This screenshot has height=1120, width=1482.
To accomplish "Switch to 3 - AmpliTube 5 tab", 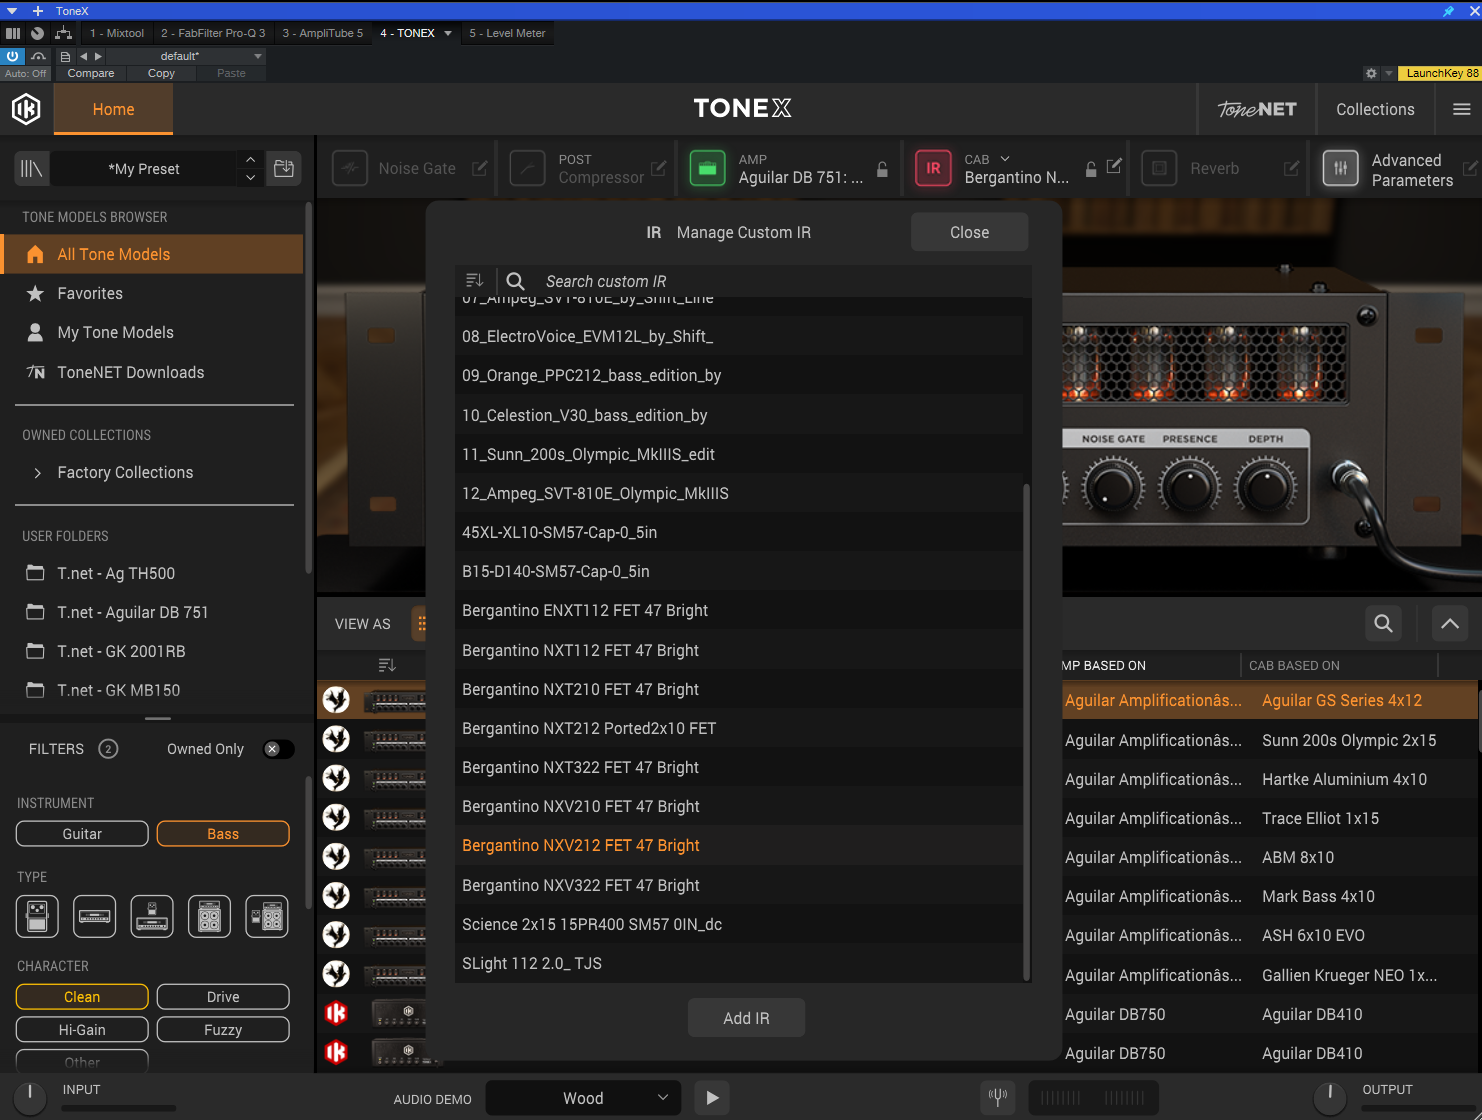I will tap(323, 33).
